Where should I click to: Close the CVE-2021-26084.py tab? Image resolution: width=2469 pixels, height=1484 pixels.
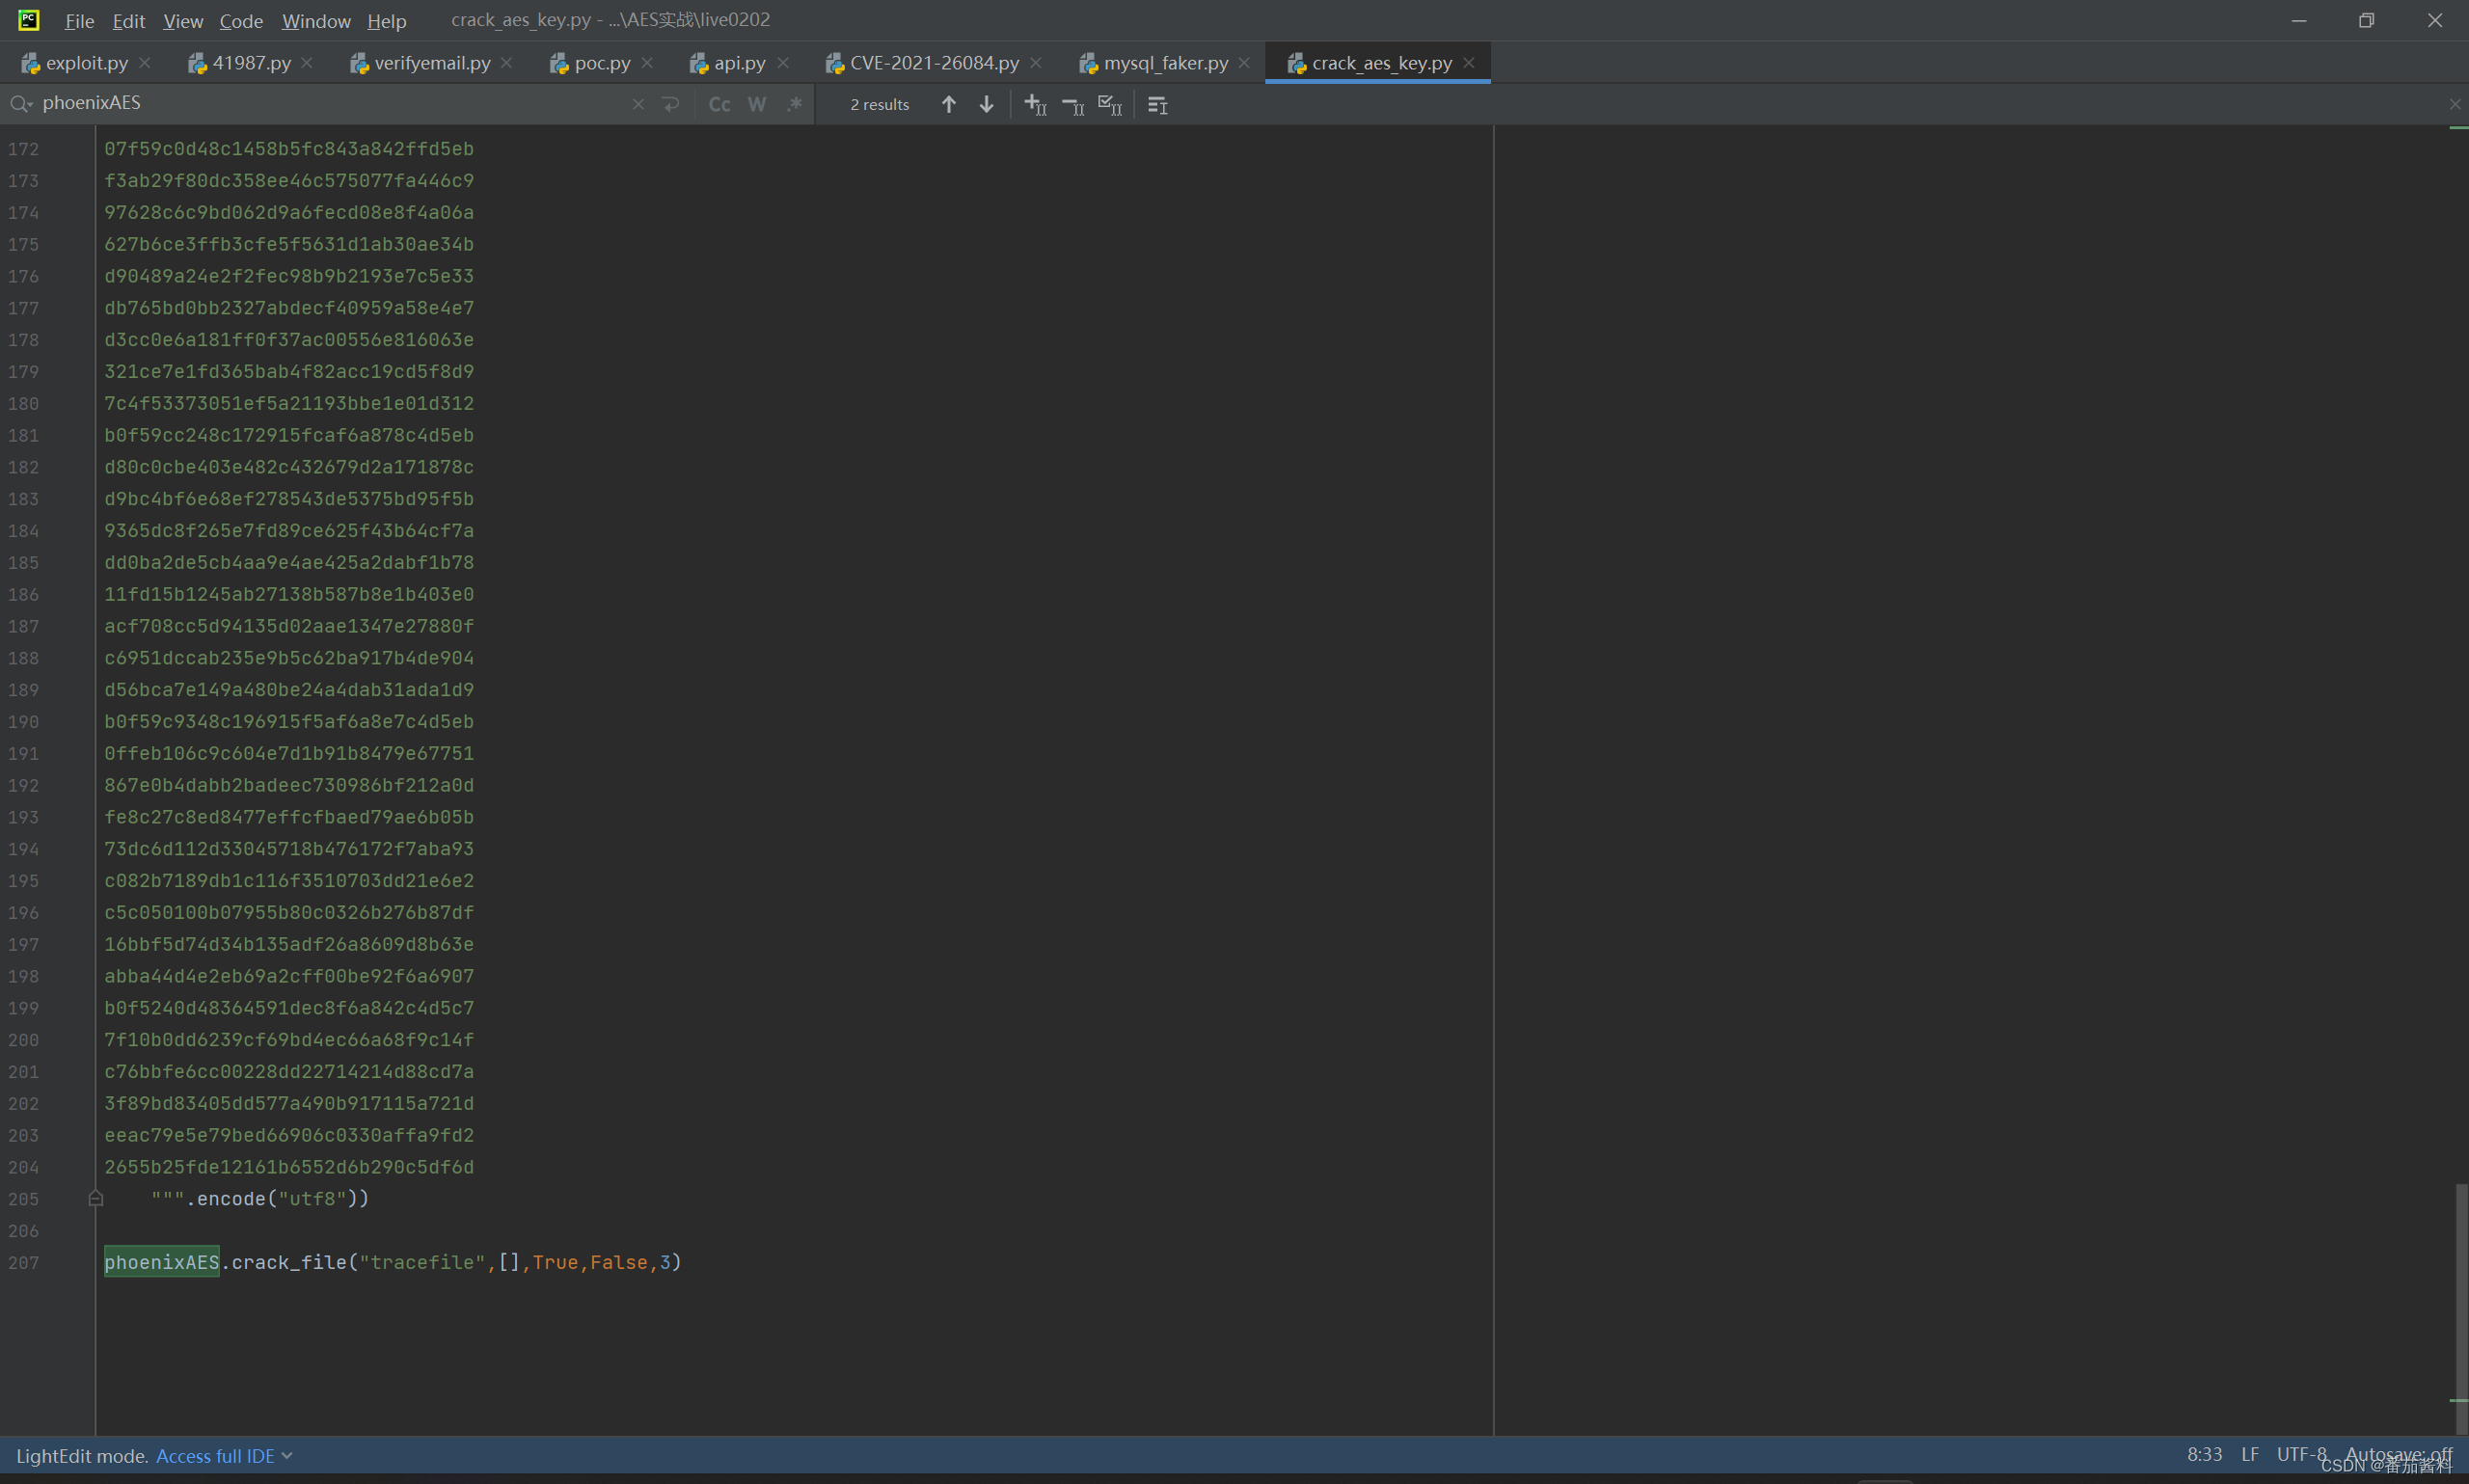pos(1036,63)
